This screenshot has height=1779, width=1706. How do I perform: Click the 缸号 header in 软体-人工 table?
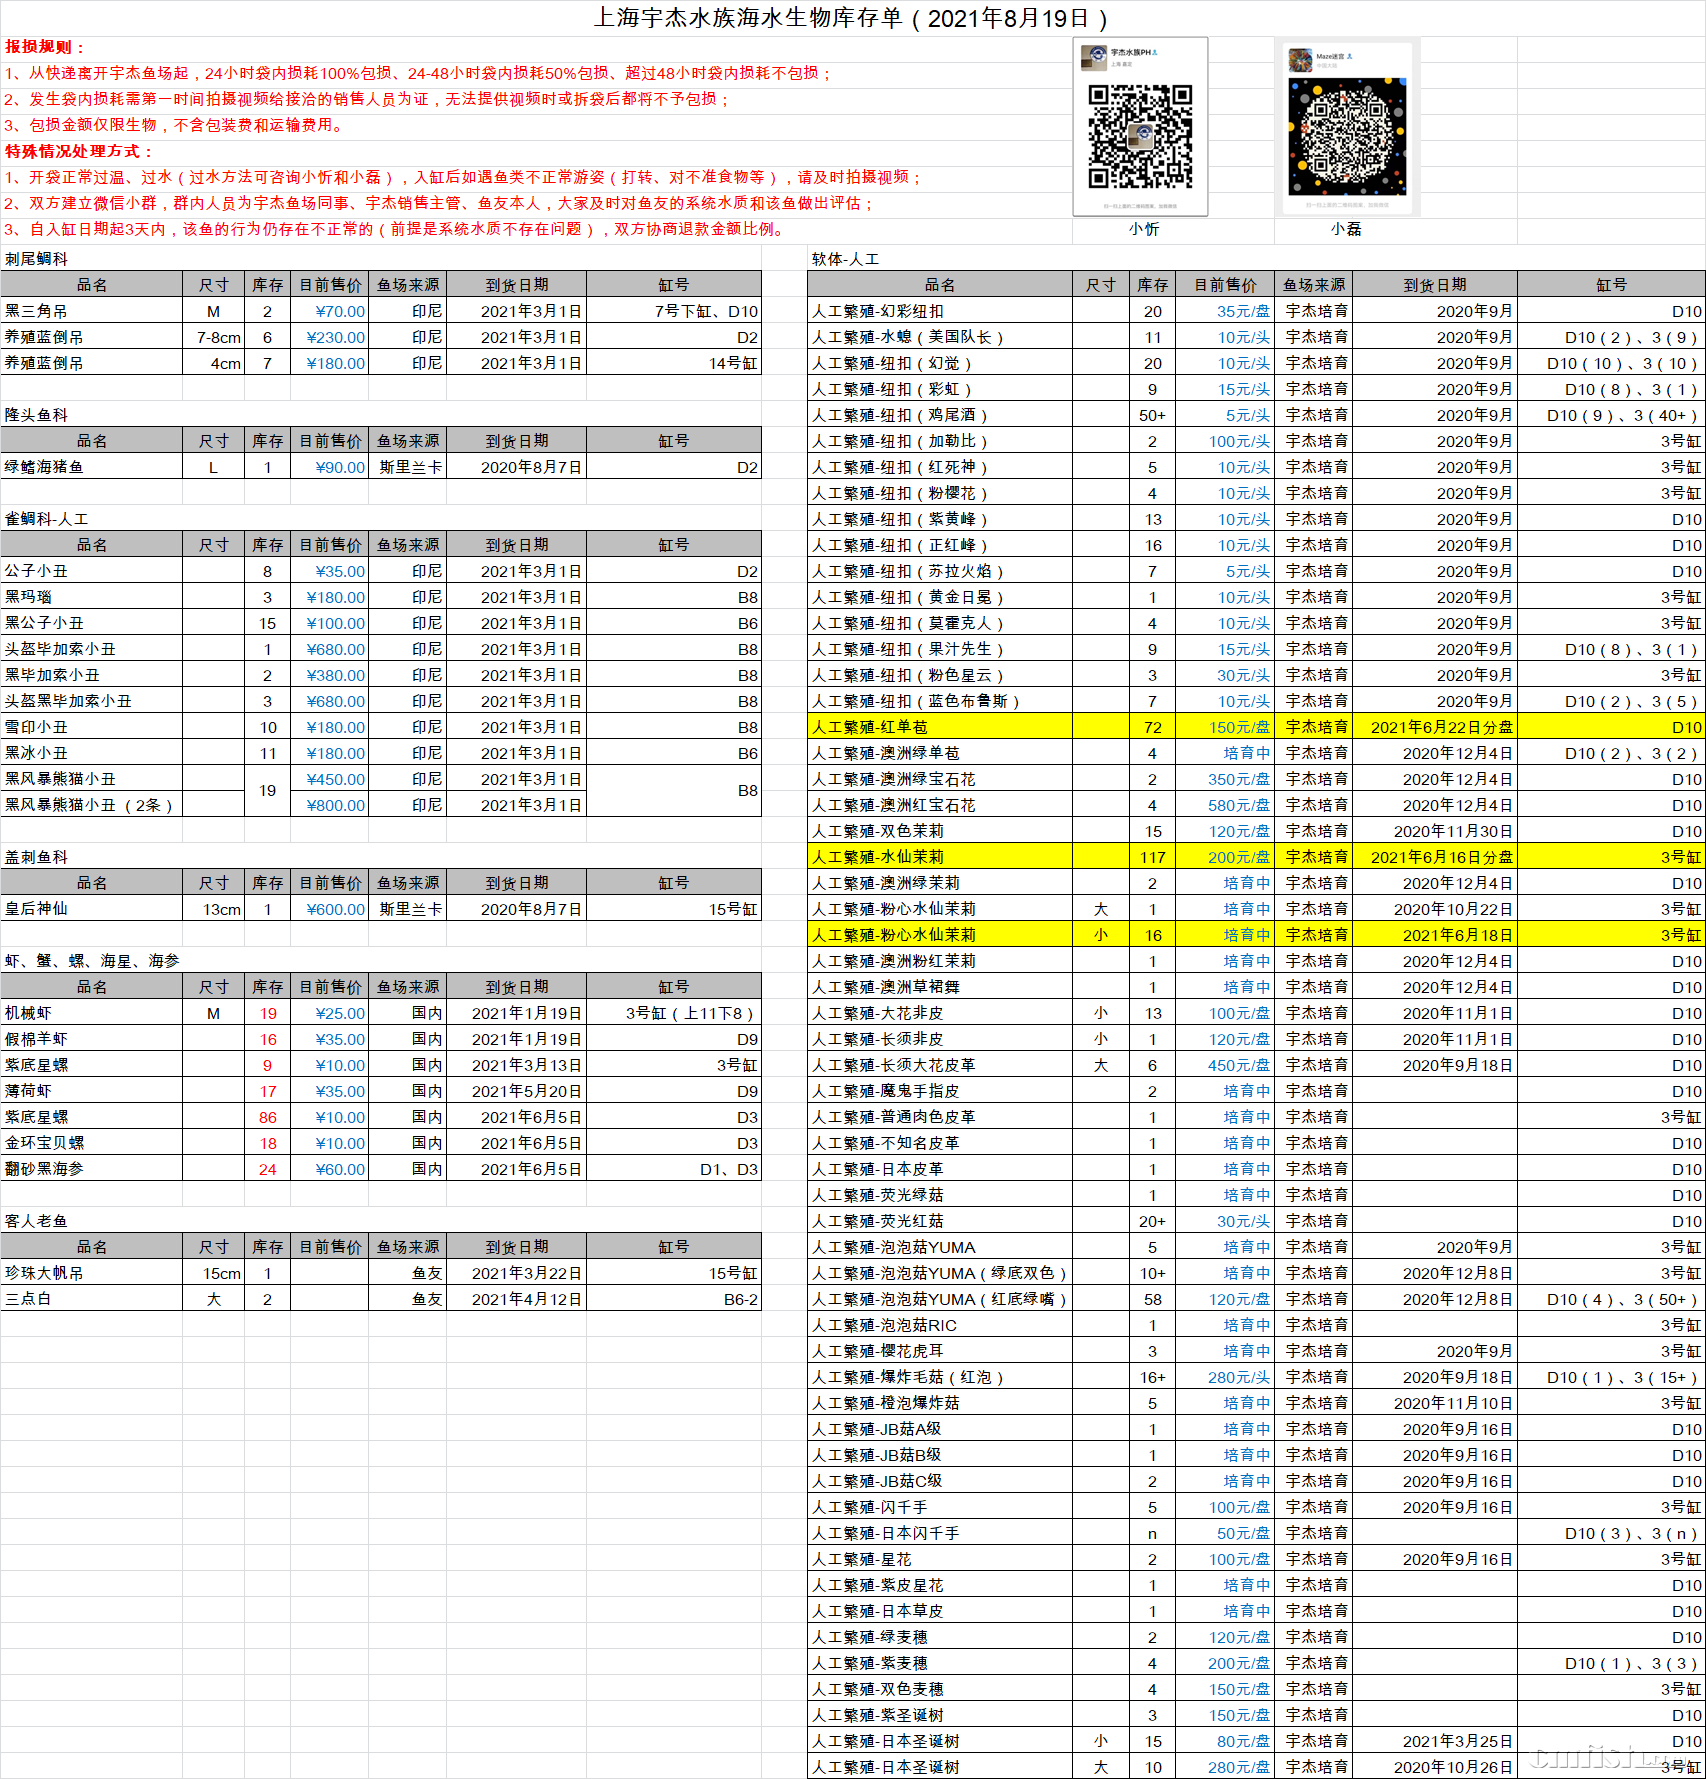click(1610, 285)
